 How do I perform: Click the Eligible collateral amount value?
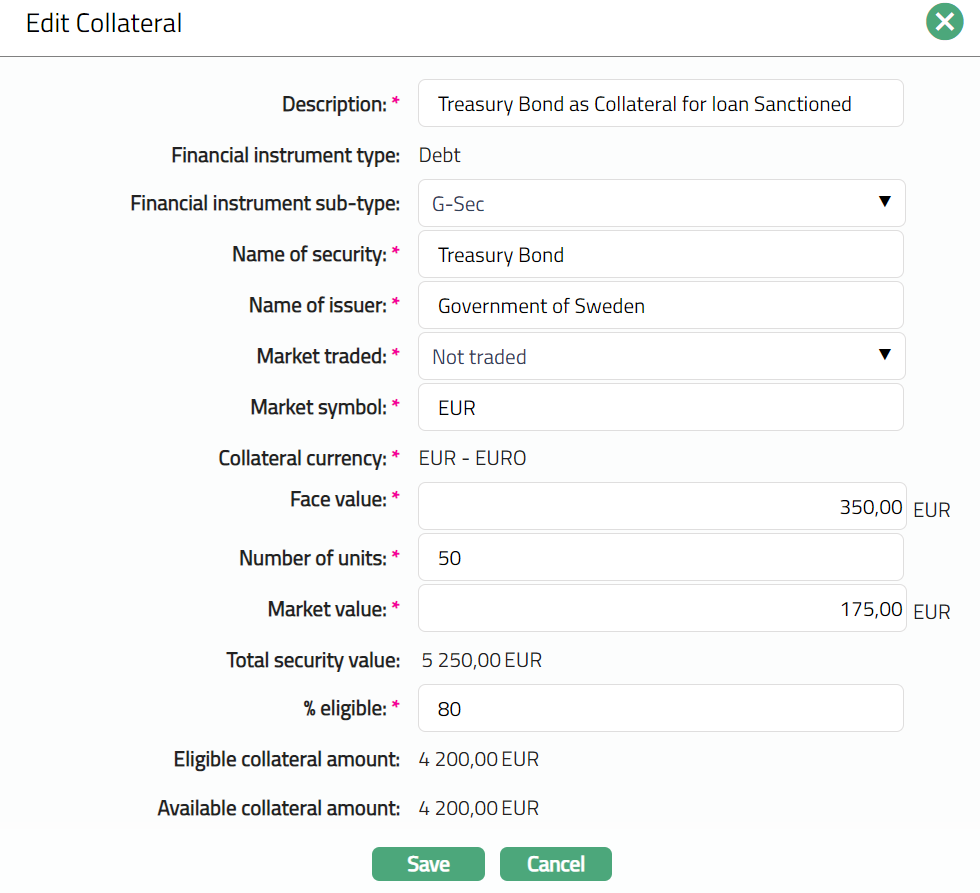(478, 760)
